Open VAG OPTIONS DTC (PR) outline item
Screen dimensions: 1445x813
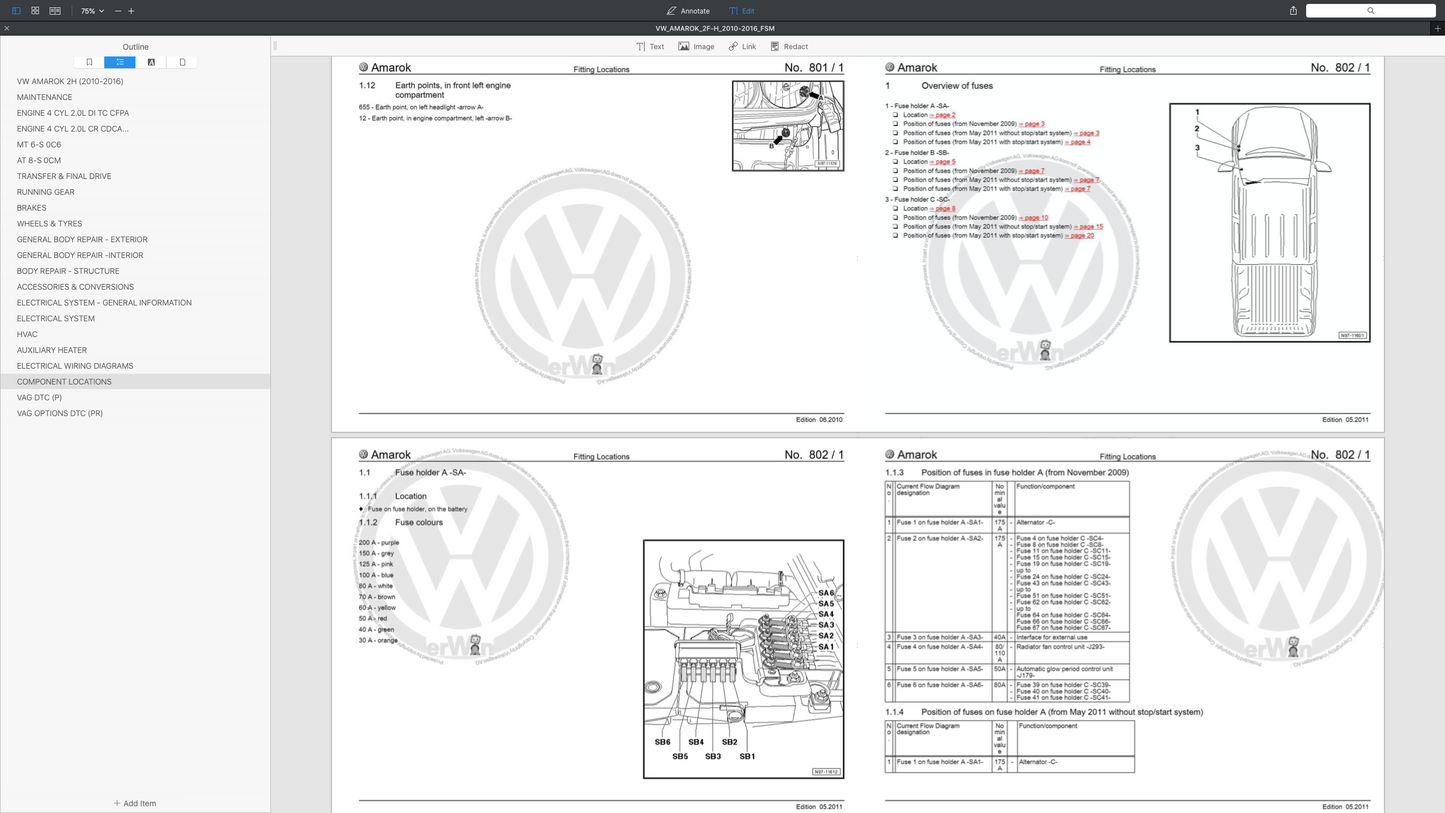pyautogui.click(x=60, y=413)
